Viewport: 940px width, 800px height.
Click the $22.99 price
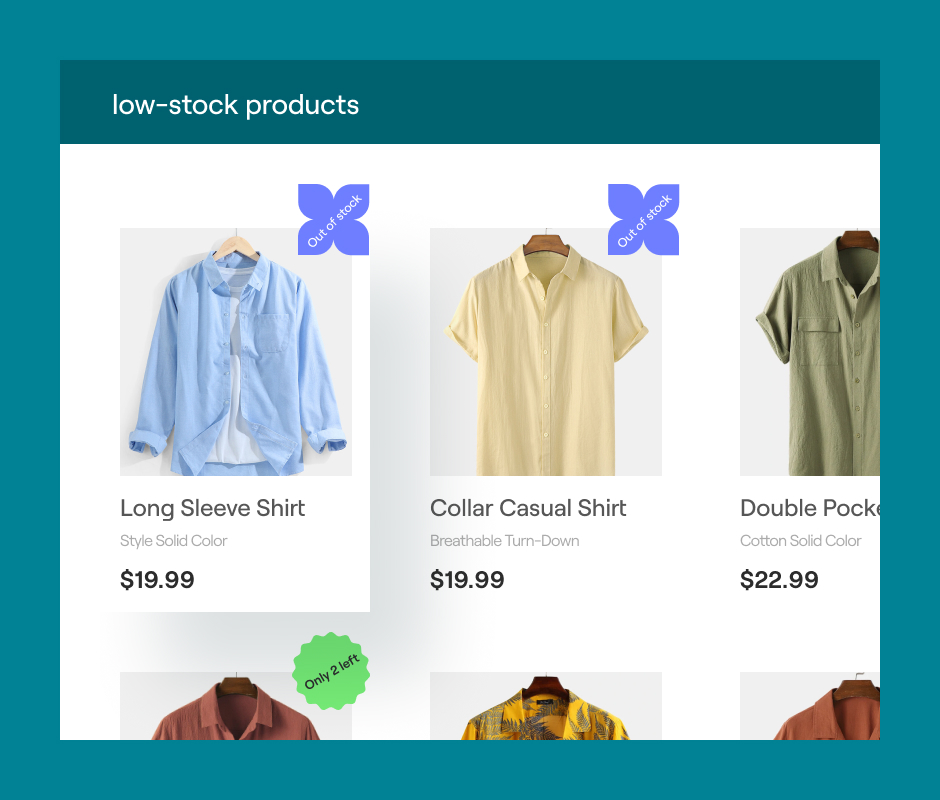[779, 579]
